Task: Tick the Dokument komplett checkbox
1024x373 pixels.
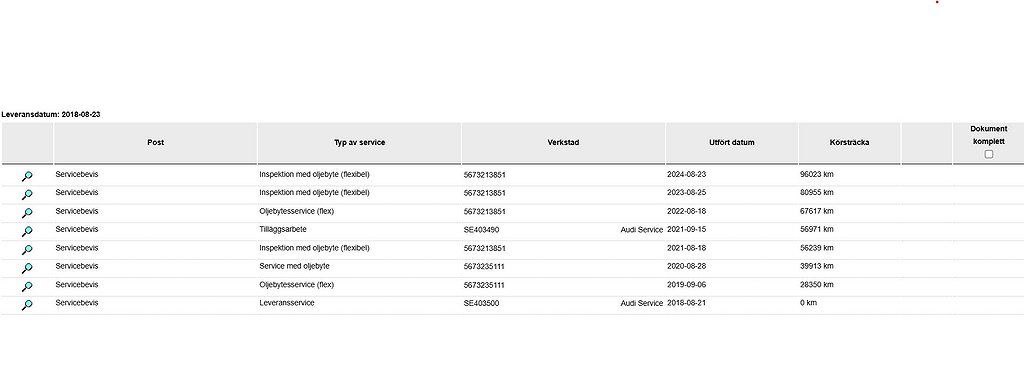Action: tap(988, 154)
